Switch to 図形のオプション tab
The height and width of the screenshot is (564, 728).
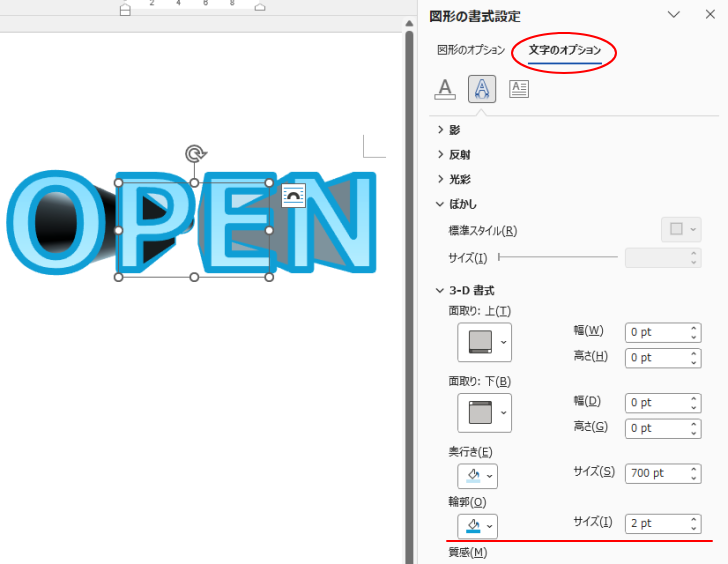pos(471,50)
